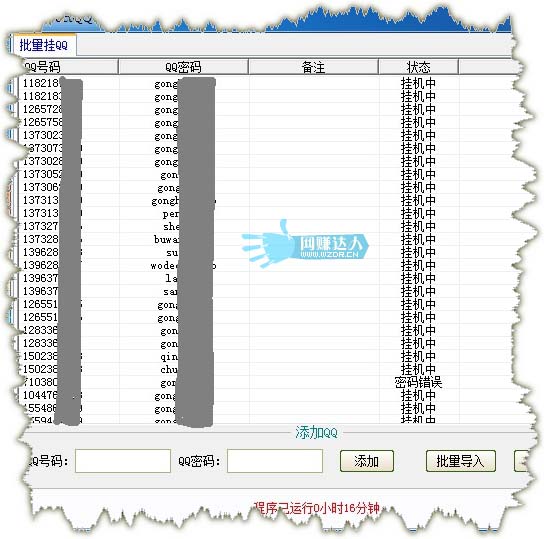Select the row starting with 137327
The height and width of the screenshot is (539, 544).
coord(265,226)
